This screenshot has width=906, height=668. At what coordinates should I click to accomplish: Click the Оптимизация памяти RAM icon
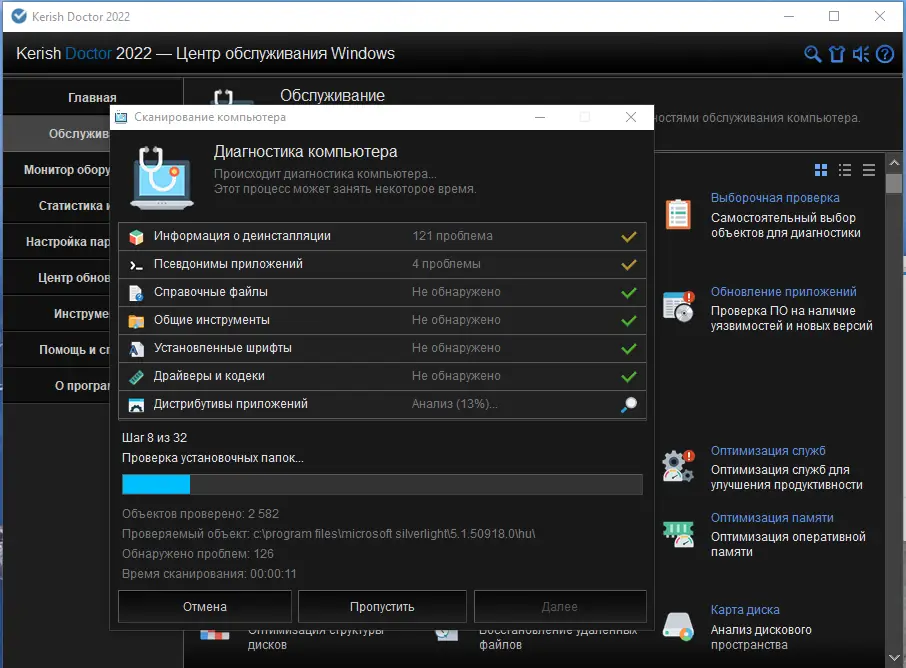pos(678,534)
